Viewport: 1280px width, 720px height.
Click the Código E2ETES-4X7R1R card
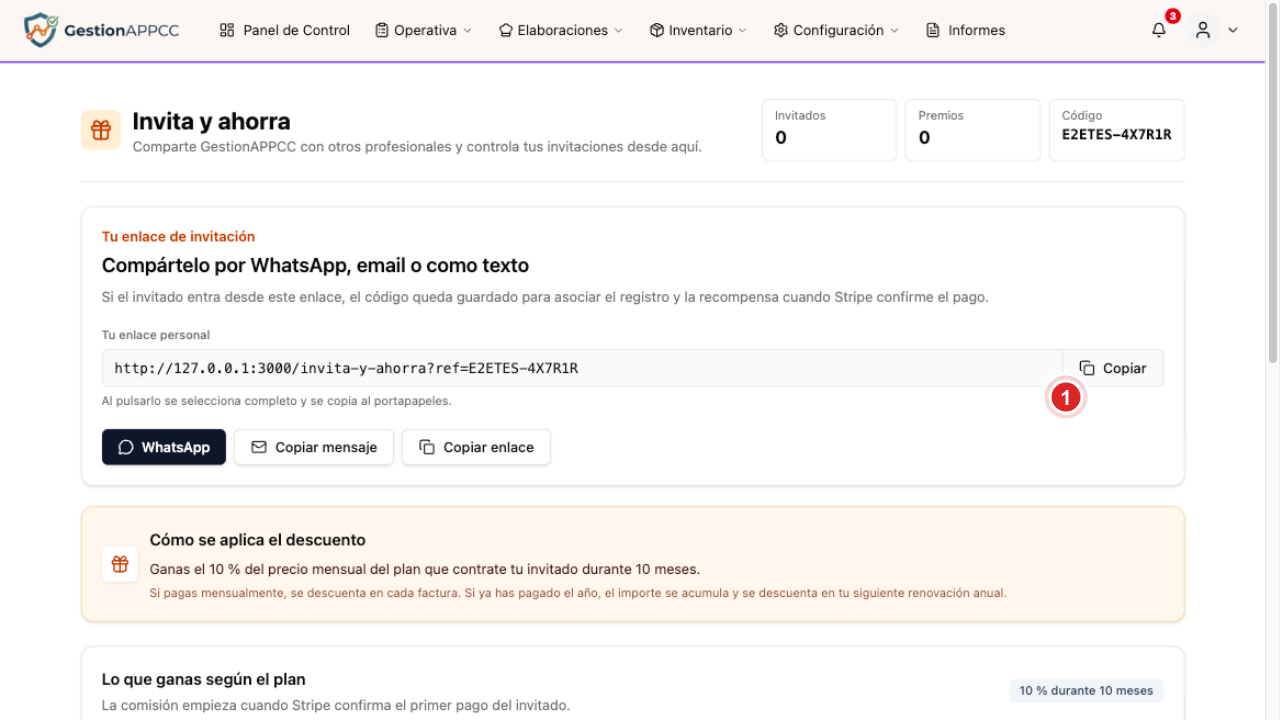coord(1117,130)
